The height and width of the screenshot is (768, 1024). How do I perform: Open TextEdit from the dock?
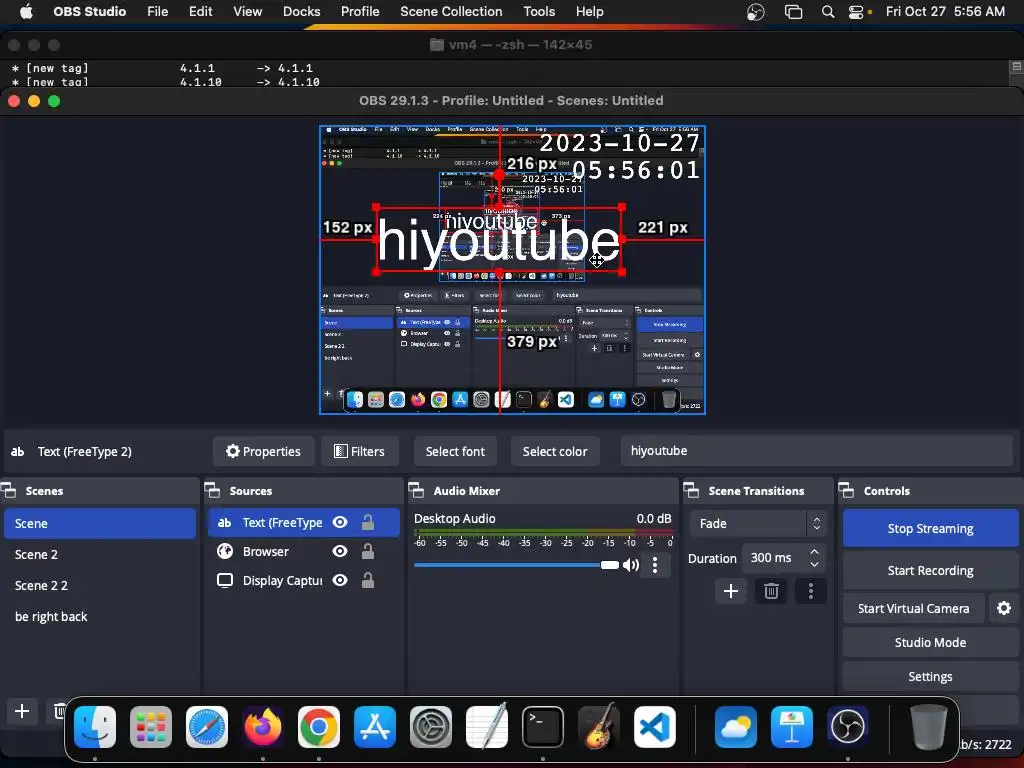(x=487, y=727)
